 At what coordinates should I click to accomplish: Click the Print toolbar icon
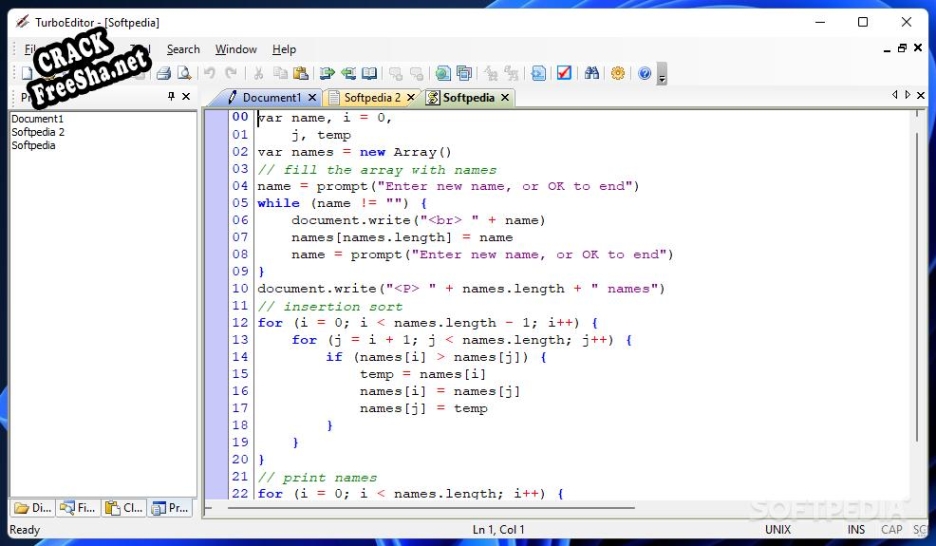point(163,73)
